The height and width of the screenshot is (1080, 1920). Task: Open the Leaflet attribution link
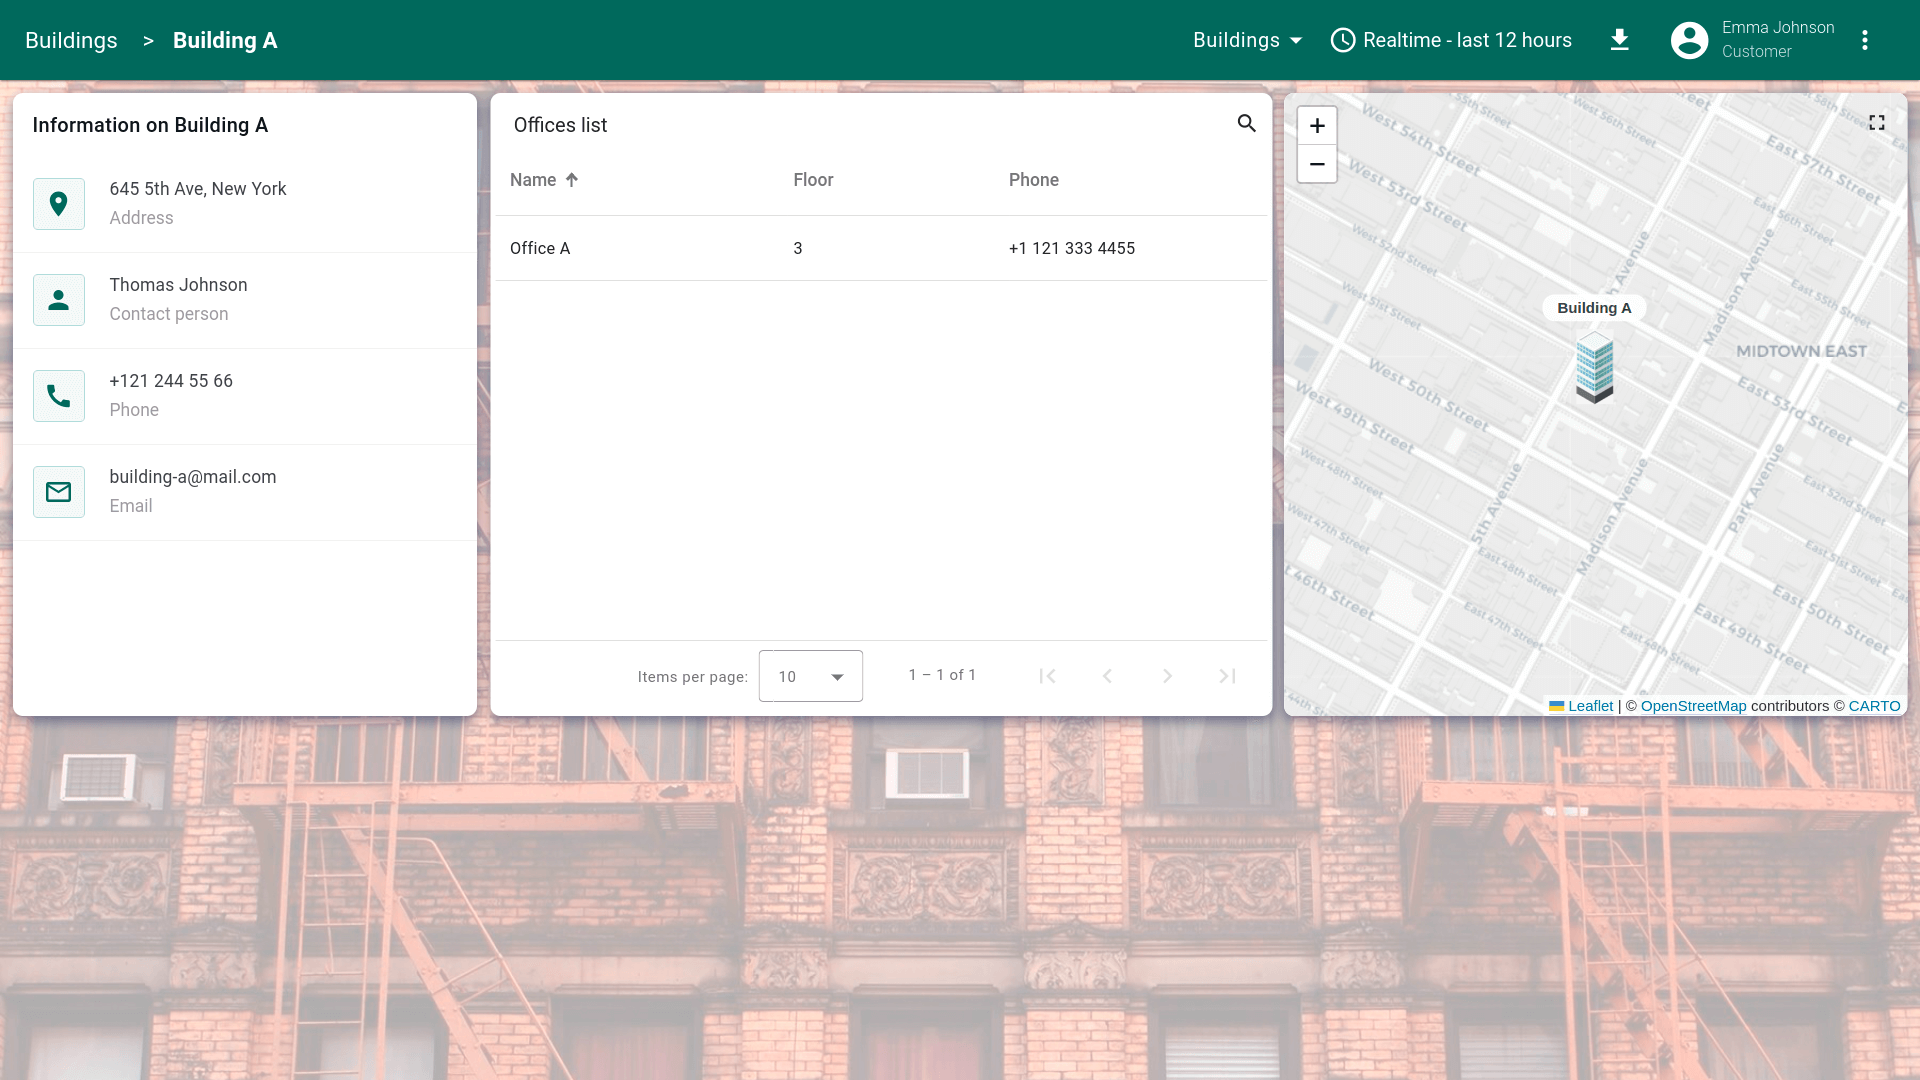coord(1589,706)
